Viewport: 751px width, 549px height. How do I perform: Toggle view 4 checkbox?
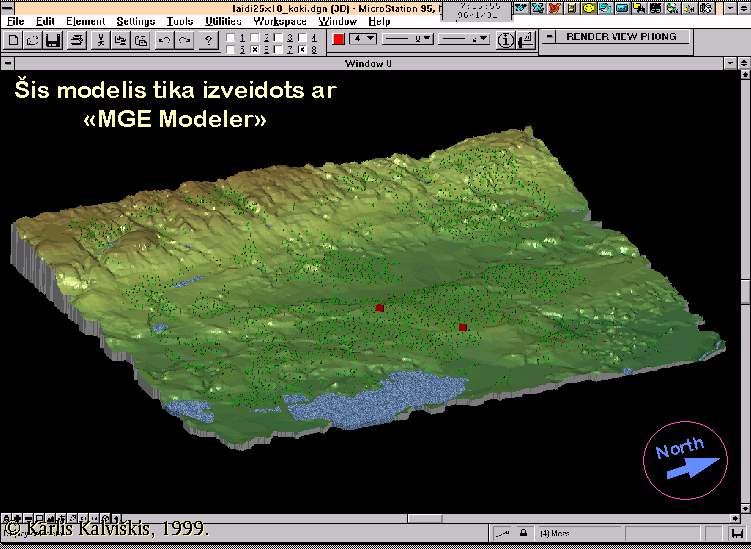click(303, 37)
